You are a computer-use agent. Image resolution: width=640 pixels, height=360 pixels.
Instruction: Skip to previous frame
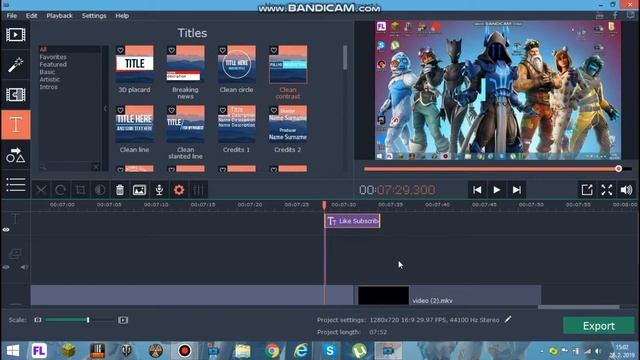(477, 190)
